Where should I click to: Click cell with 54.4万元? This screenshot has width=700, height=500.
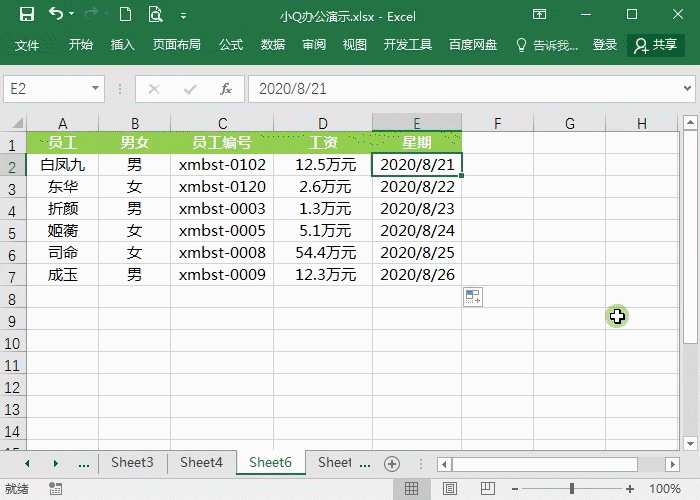(x=323, y=253)
